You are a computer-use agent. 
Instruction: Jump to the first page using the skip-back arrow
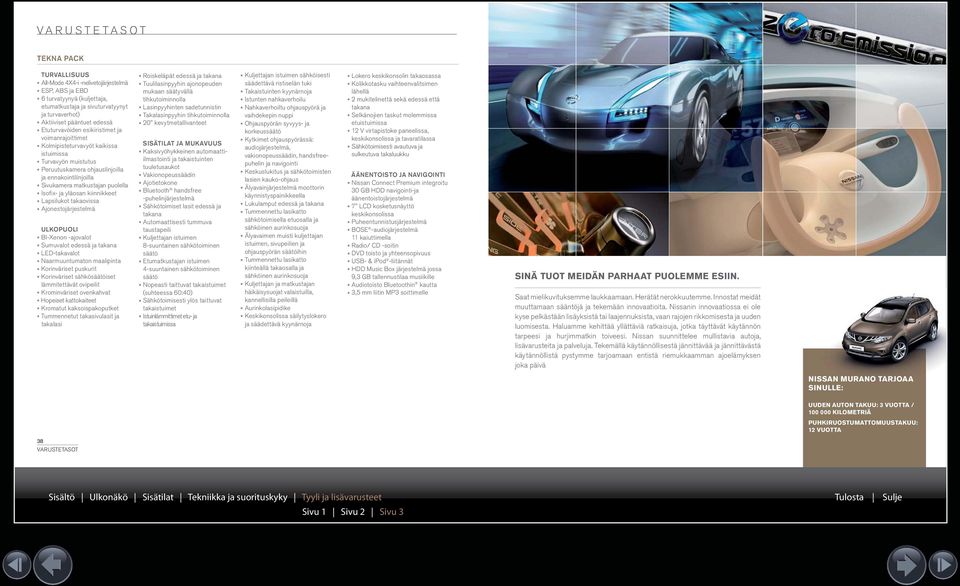(17, 564)
